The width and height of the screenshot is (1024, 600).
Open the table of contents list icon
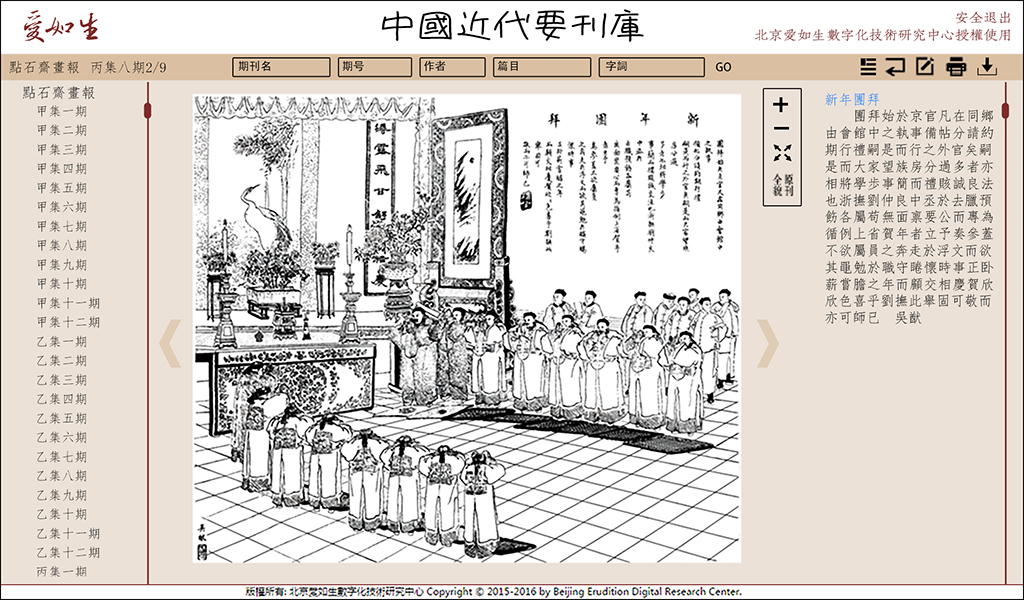868,67
